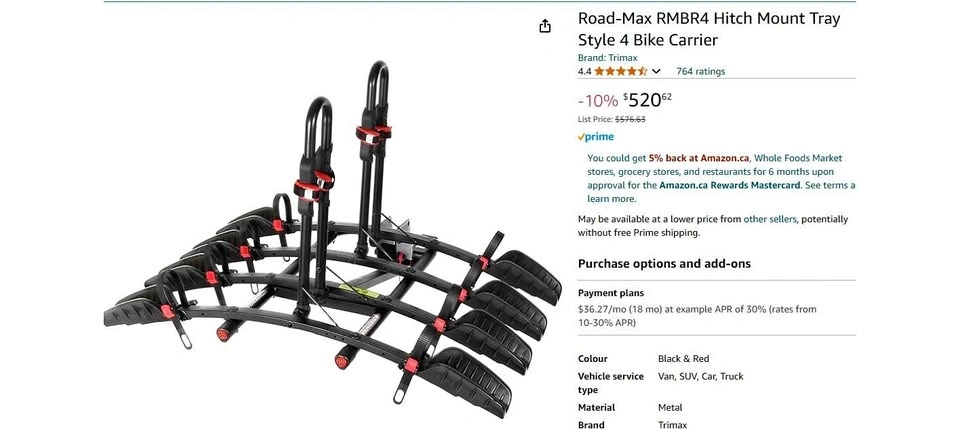Click the product title text
Viewport: 960px width, 429px height.
(x=709, y=29)
